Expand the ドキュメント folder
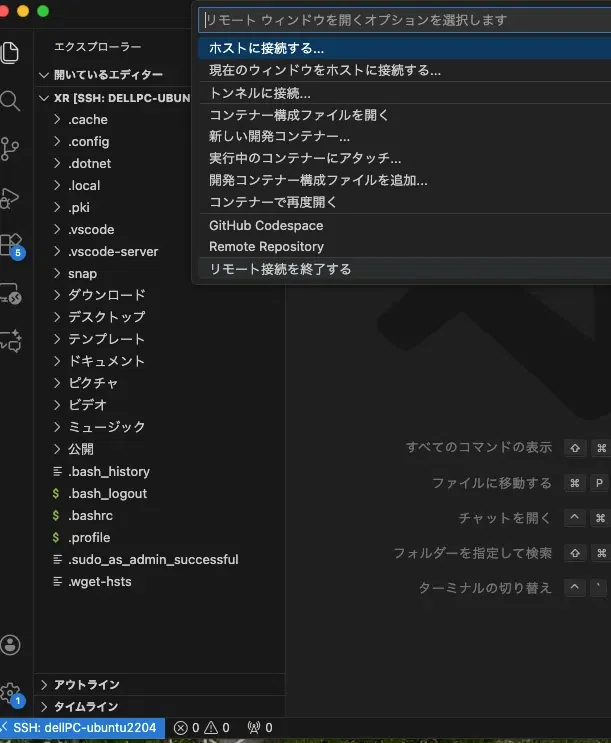This screenshot has width=611, height=743. pyautogui.click(x=57, y=361)
